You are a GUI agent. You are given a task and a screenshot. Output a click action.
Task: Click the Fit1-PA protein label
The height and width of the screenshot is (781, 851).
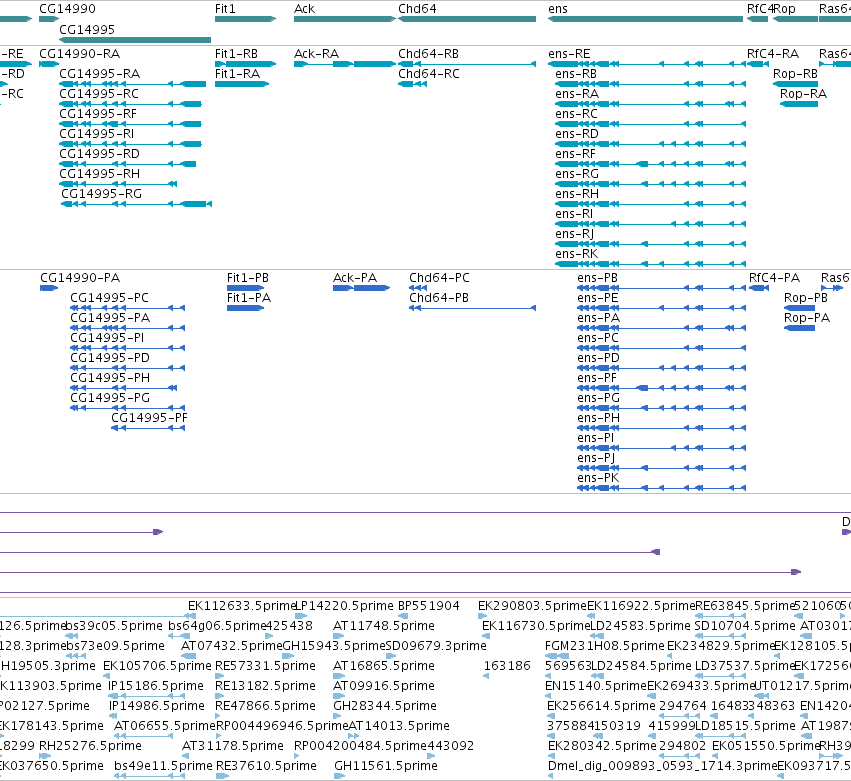[x=249, y=298]
